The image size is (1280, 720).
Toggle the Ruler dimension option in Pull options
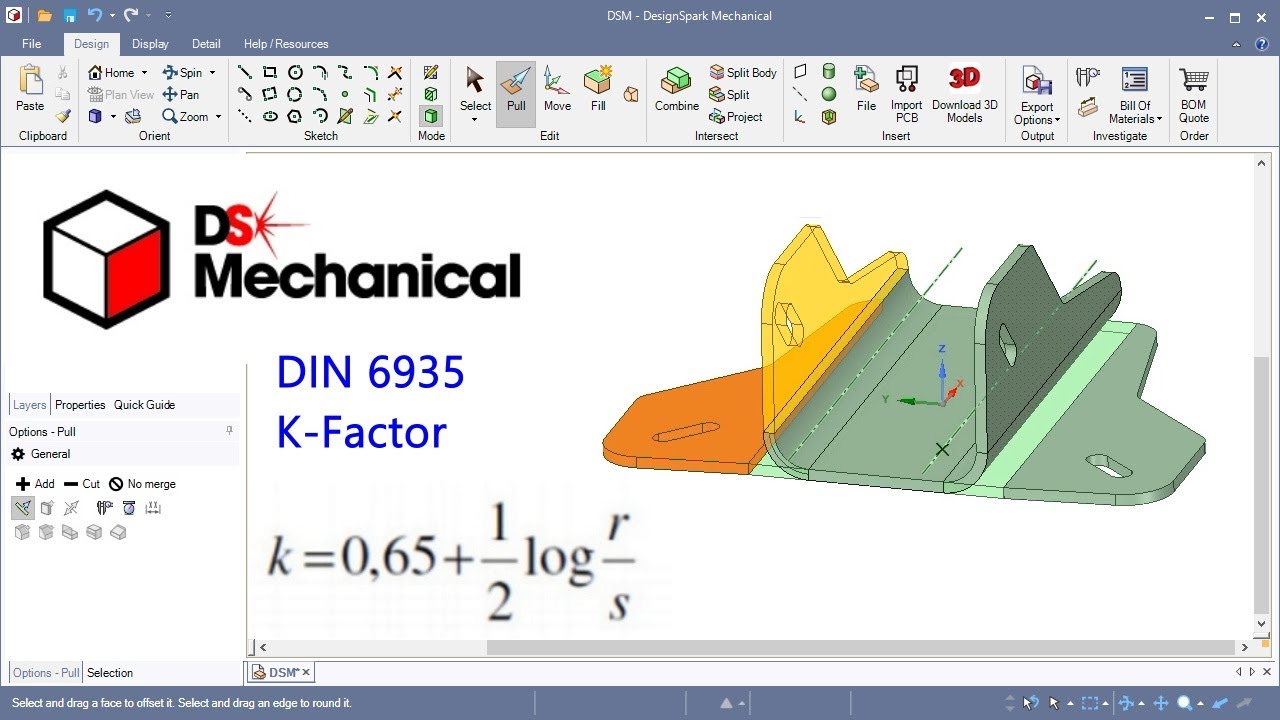(153, 508)
